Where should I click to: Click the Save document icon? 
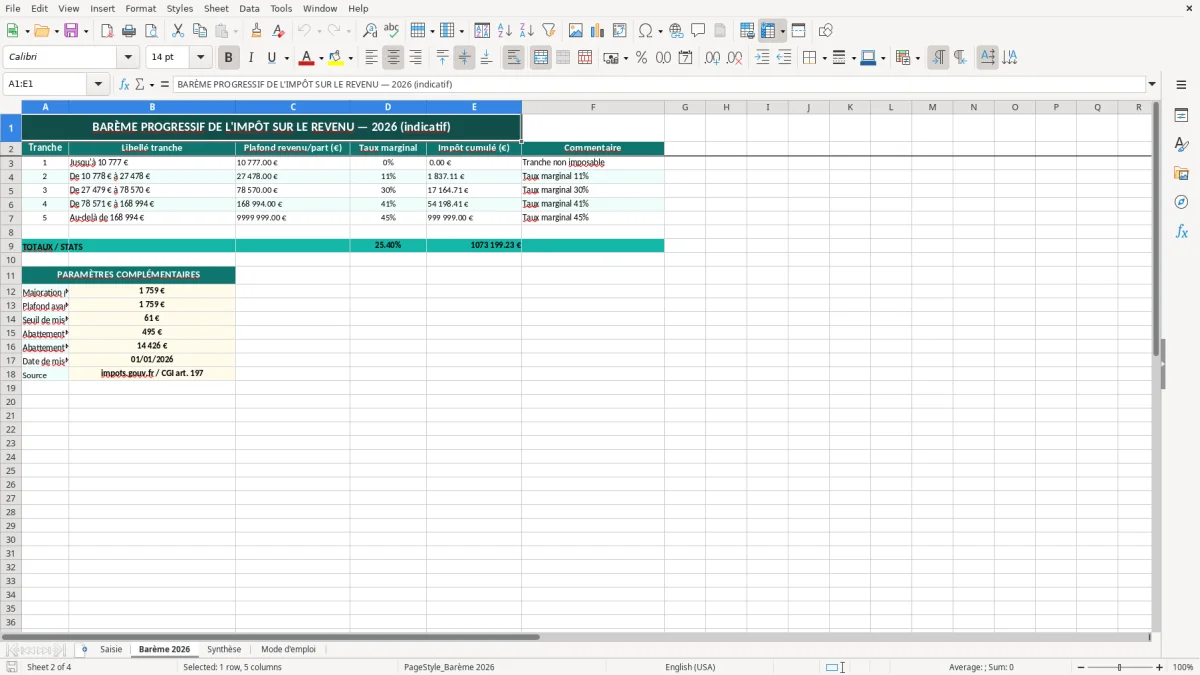click(71, 31)
